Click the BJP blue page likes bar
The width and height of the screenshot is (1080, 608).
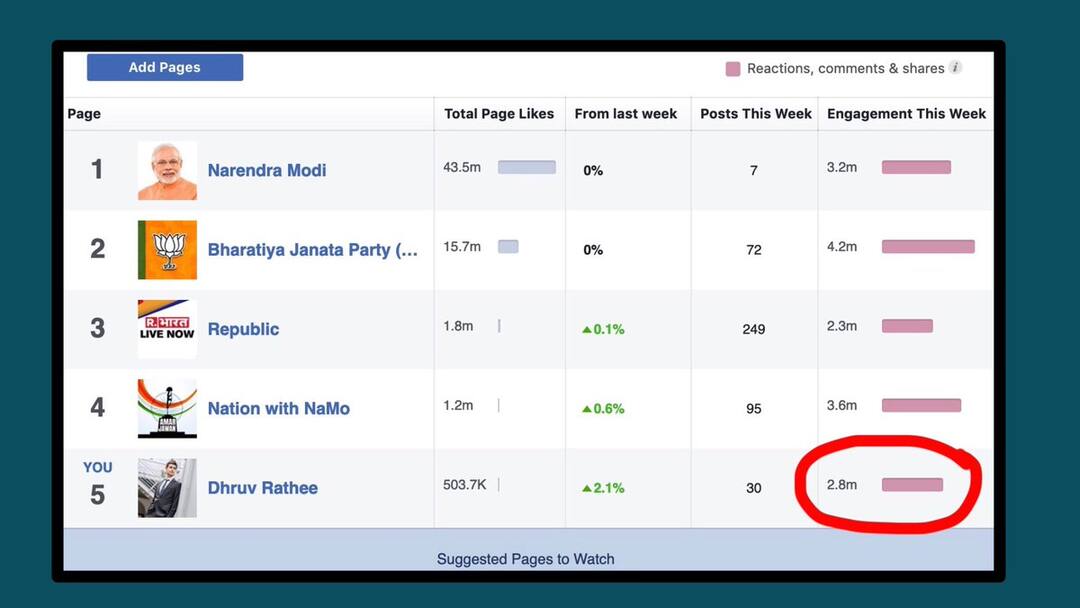pos(508,247)
